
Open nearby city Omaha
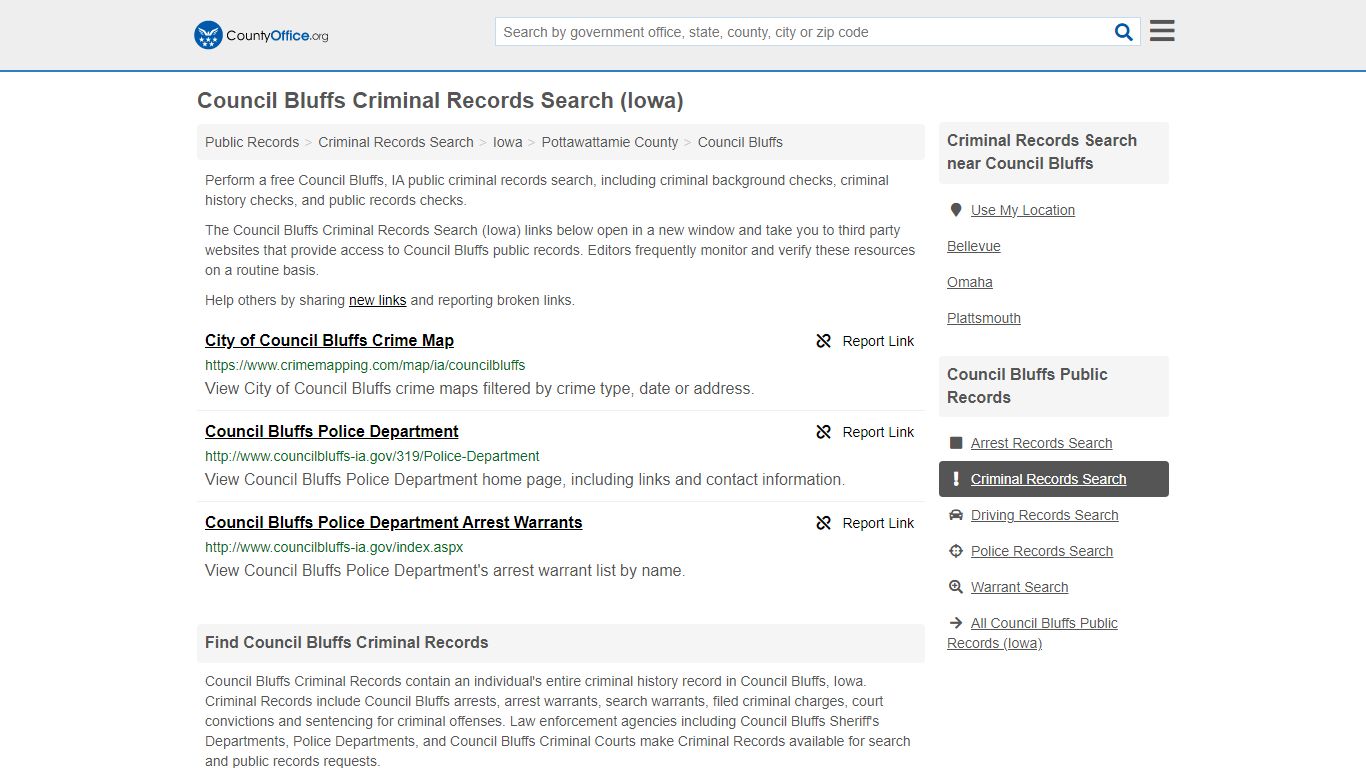pos(970,282)
